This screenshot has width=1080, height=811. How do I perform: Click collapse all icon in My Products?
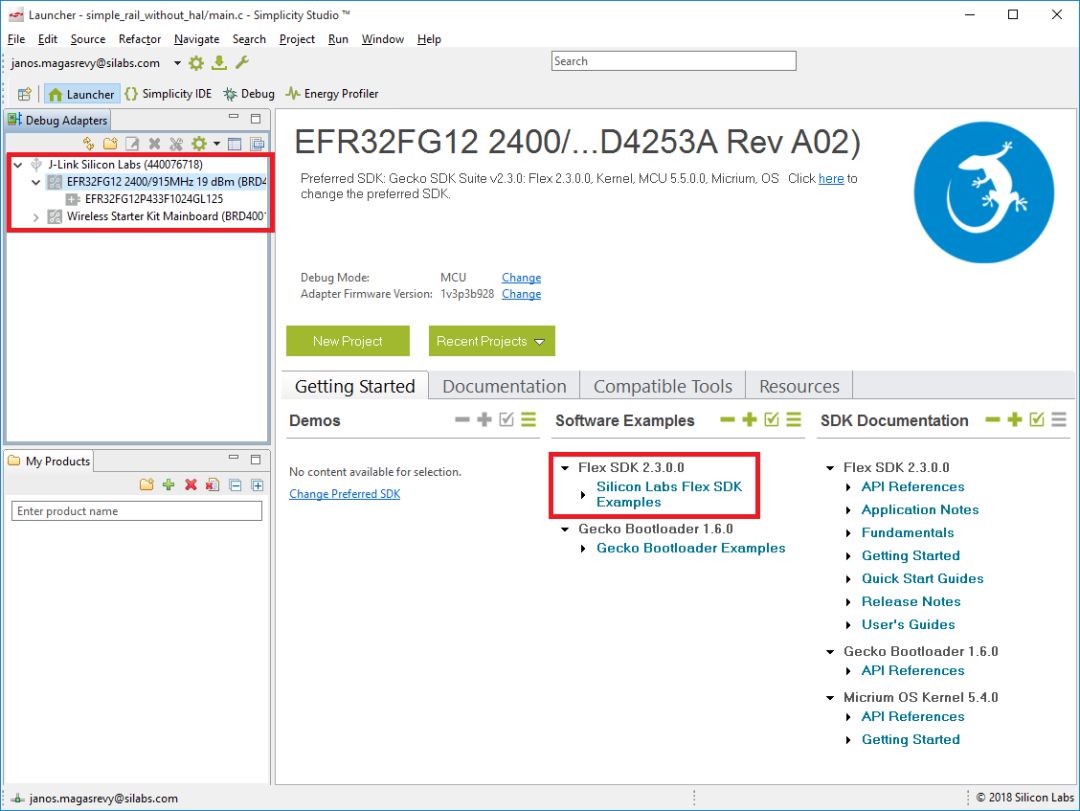click(235, 485)
